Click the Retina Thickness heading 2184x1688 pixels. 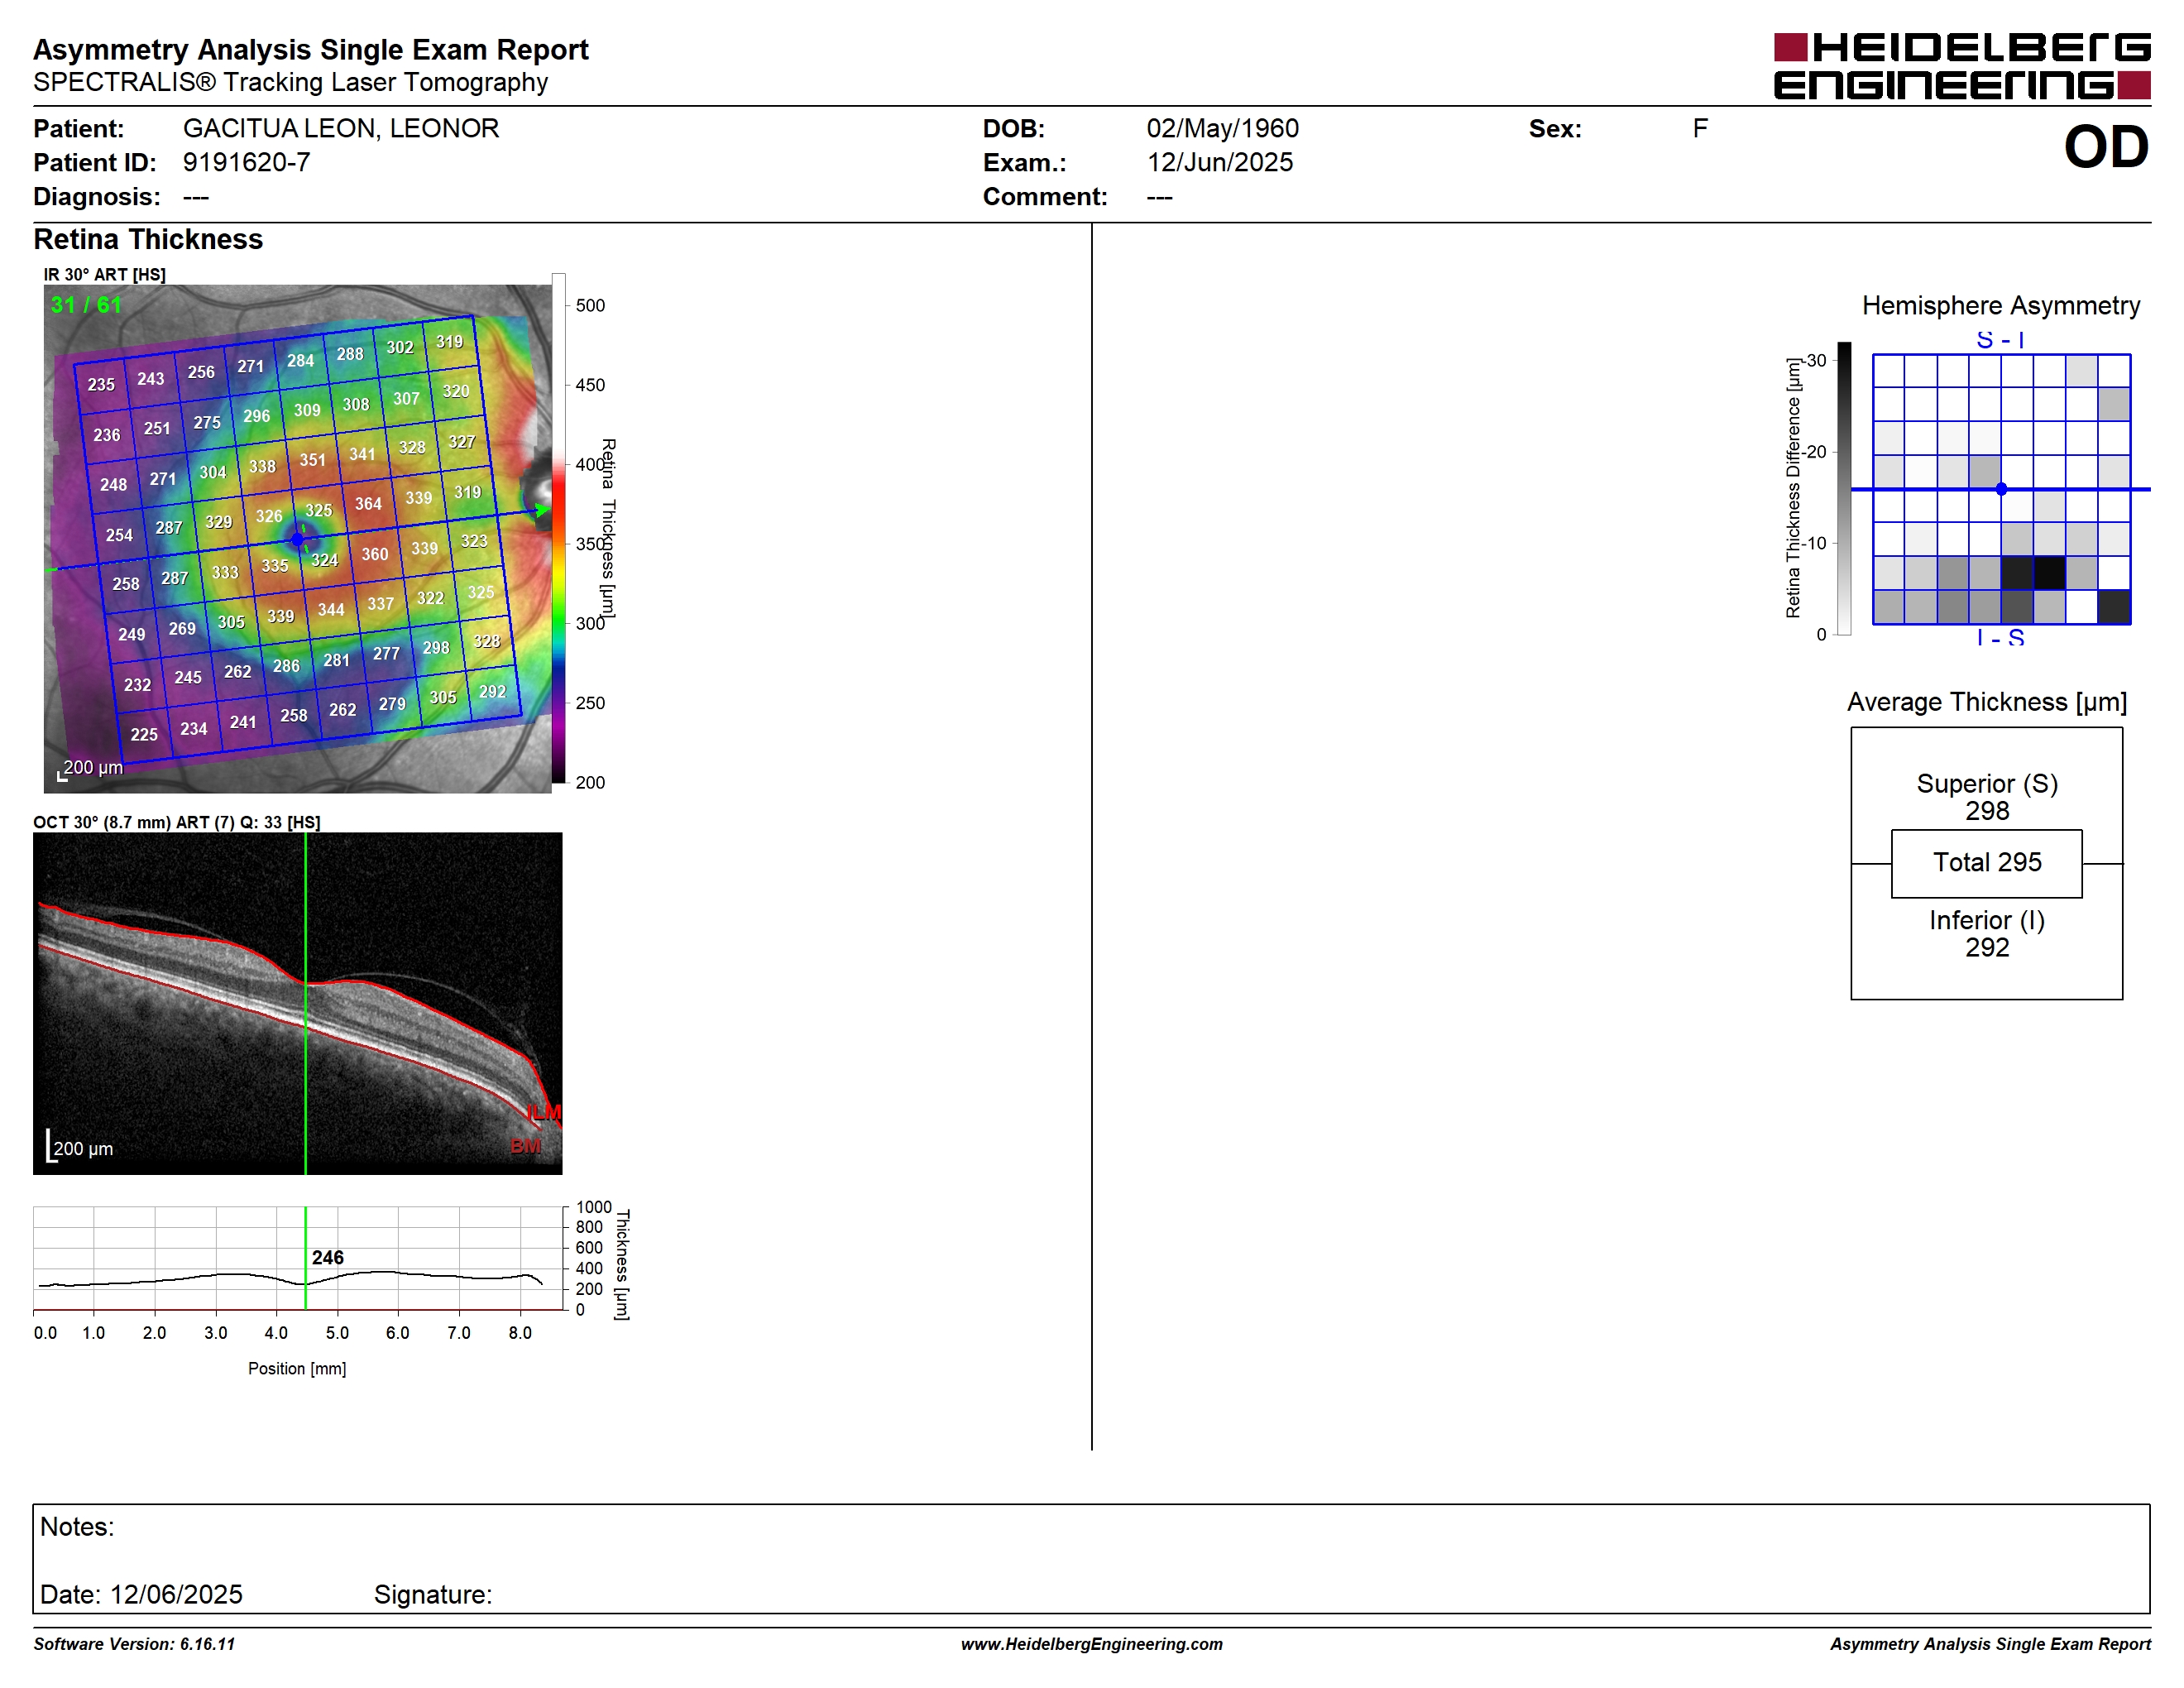point(148,240)
